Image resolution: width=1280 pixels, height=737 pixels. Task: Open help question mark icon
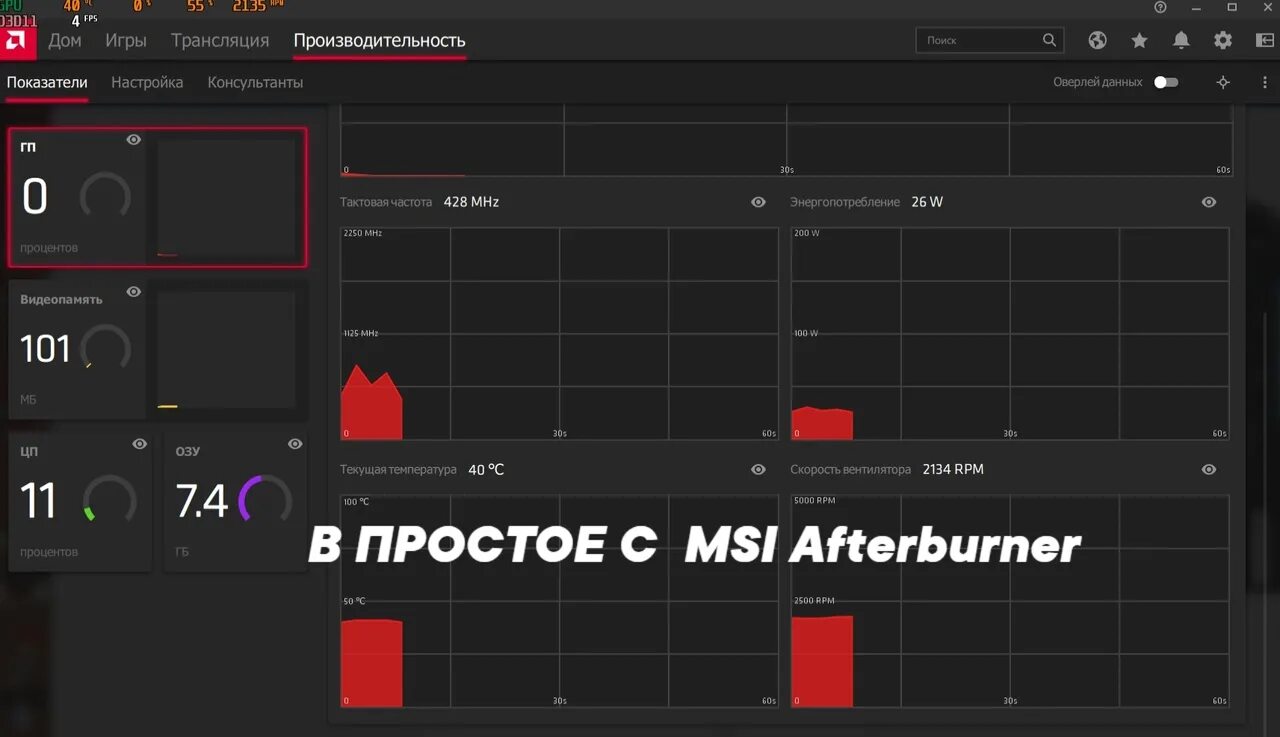point(1160,7)
